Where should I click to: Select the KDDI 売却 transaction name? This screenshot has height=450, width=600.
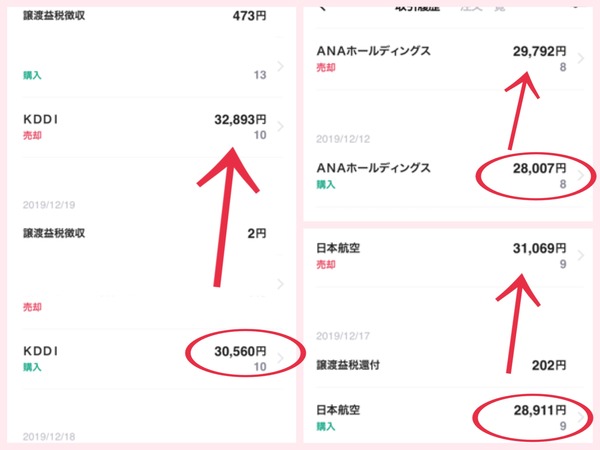coord(41,119)
